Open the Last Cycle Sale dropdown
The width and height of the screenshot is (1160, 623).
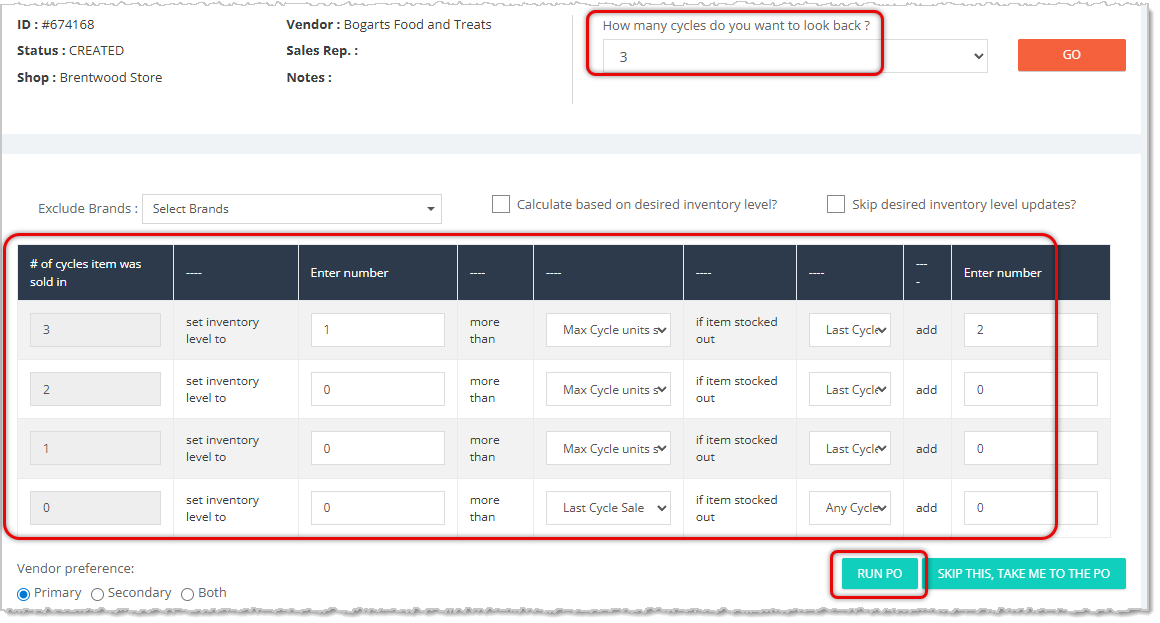tap(608, 508)
